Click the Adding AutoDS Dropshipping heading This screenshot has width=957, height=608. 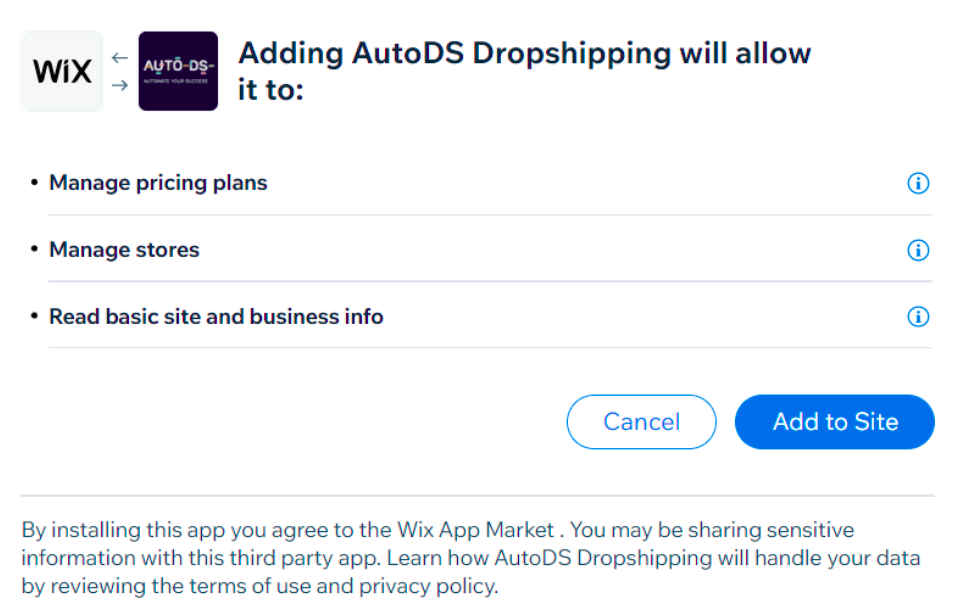(524, 71)
